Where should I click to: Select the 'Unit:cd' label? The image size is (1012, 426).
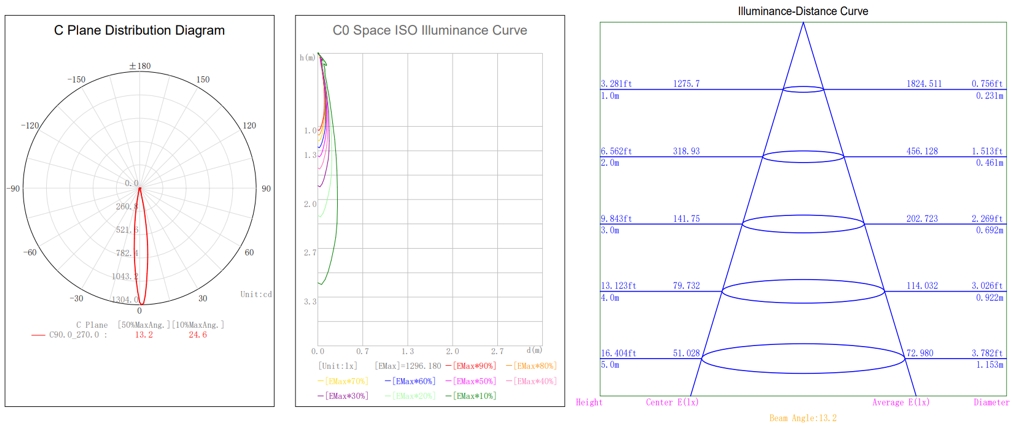point(256,294)
